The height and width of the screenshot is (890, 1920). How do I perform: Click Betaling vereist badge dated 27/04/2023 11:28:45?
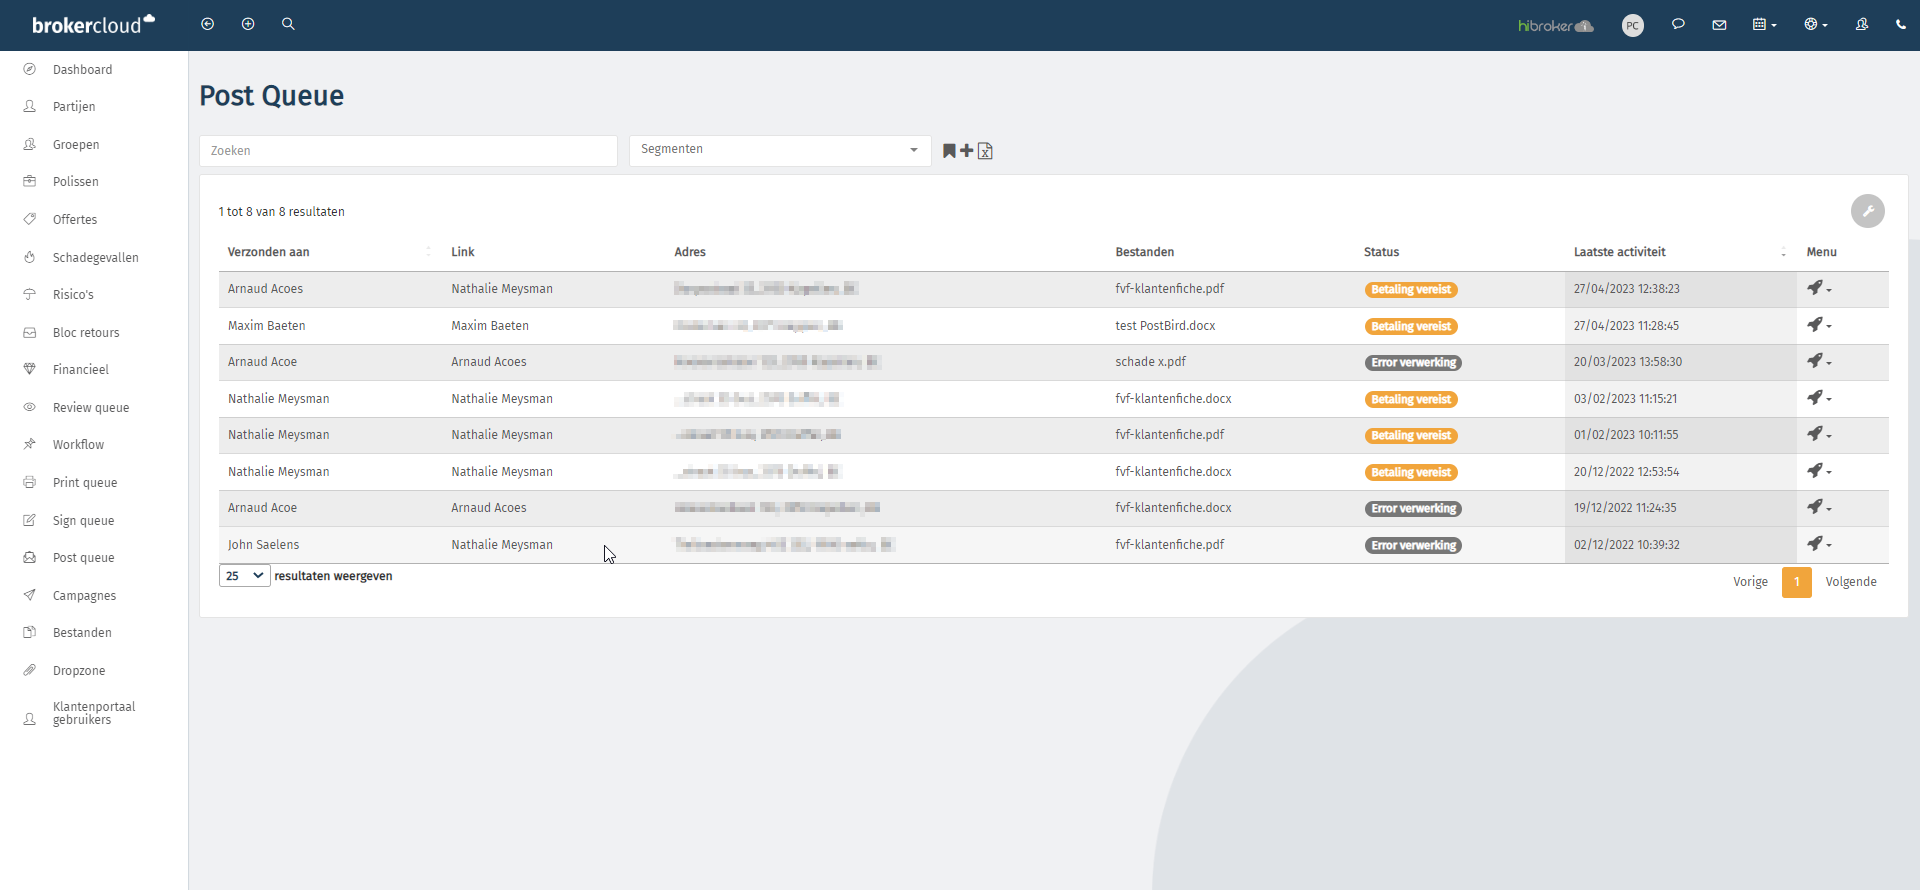[x=1411, y=327]
